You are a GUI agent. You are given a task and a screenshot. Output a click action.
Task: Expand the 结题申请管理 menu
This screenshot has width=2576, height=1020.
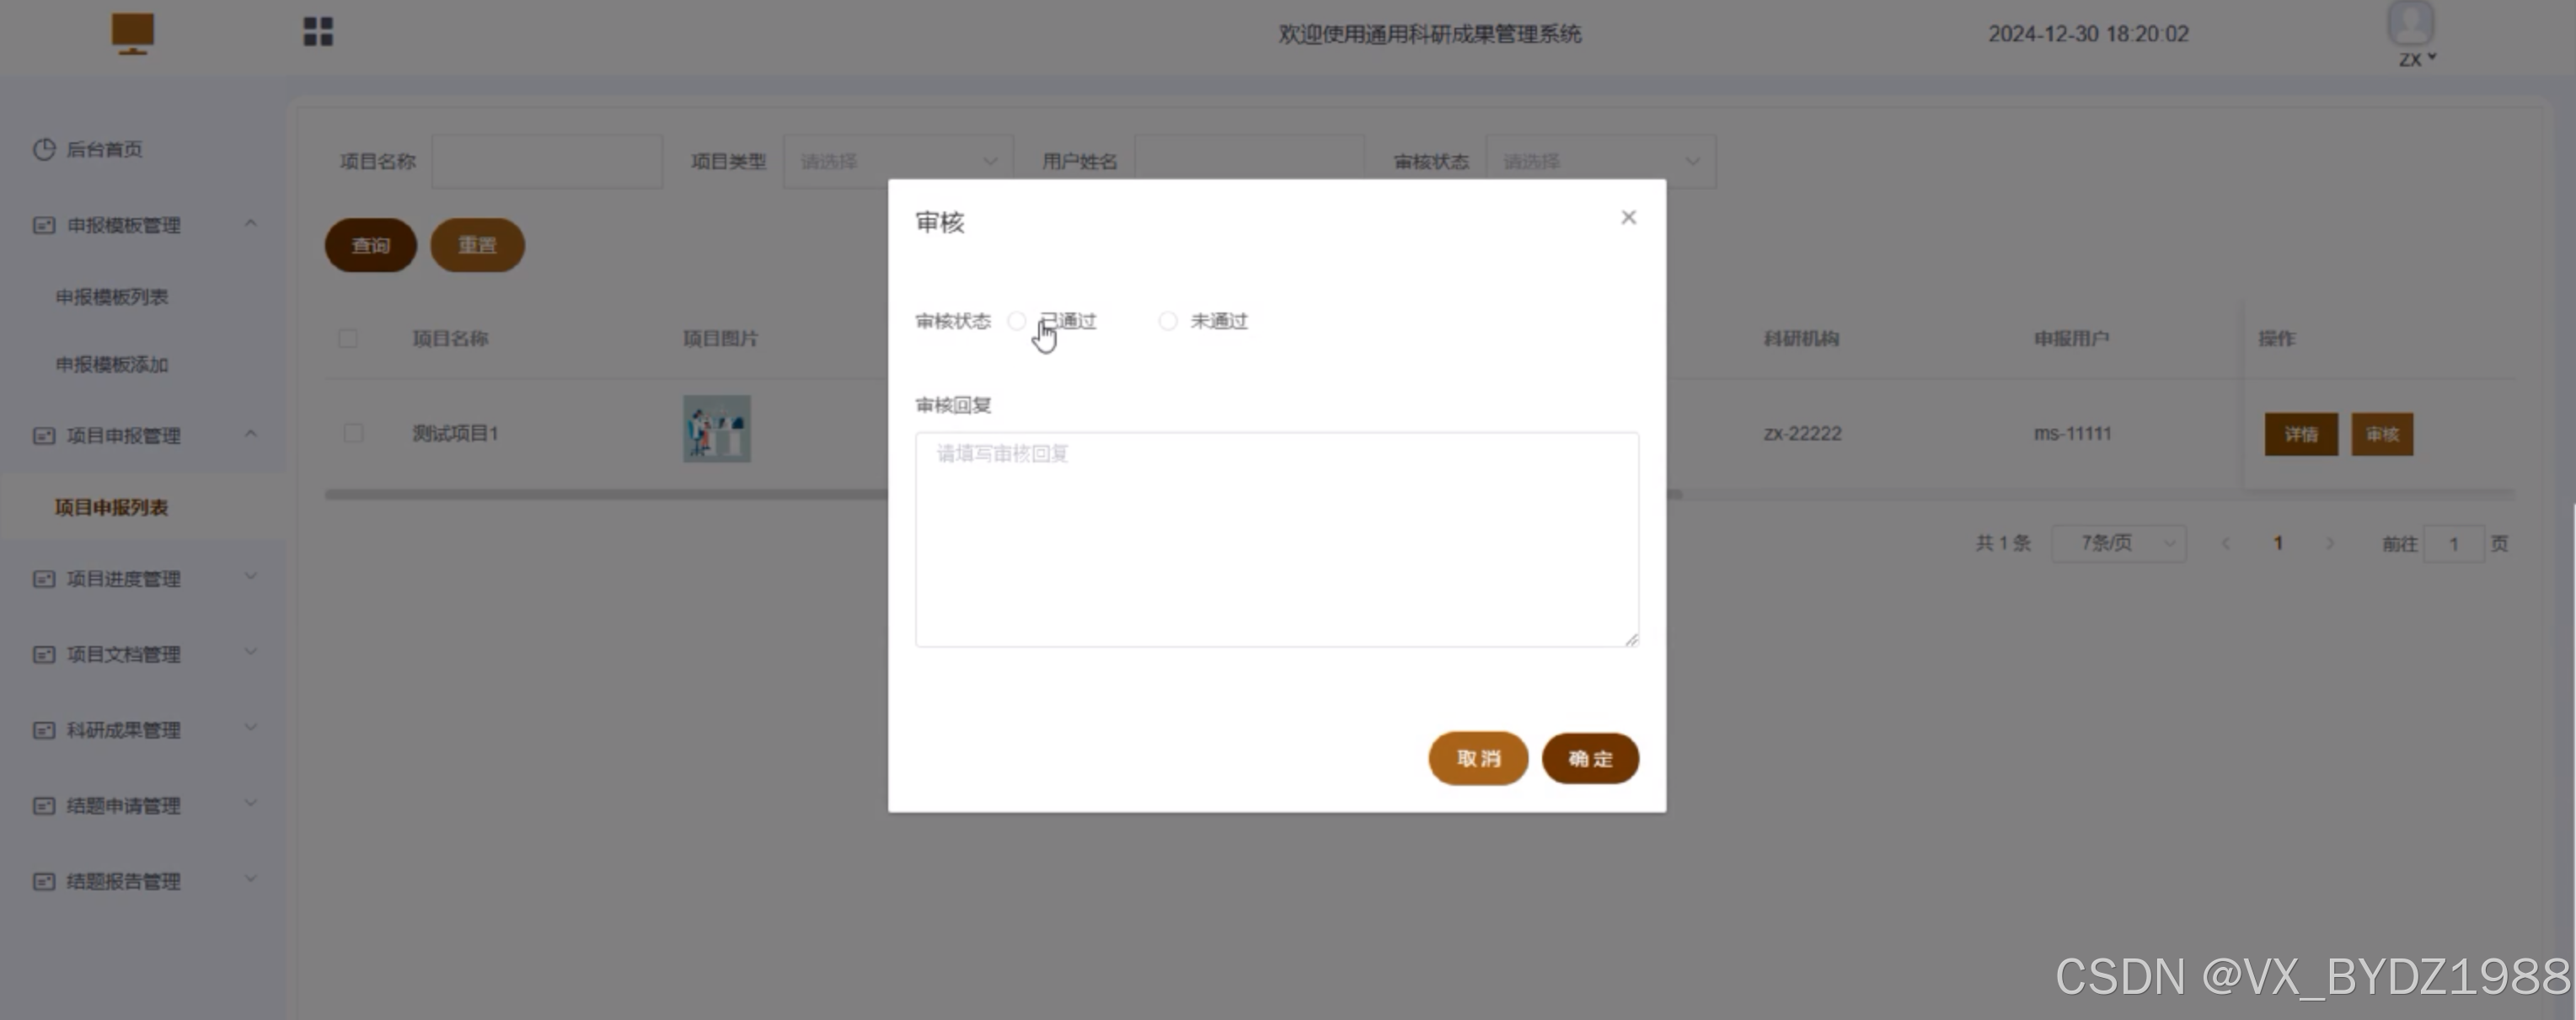tap(124, 805)
